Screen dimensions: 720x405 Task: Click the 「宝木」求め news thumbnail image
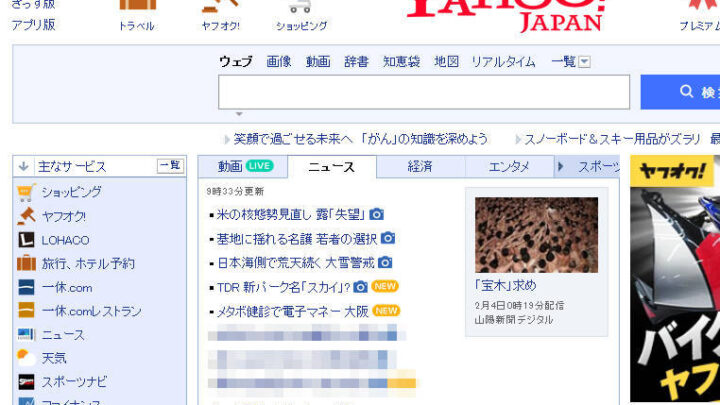coord(536,235)
